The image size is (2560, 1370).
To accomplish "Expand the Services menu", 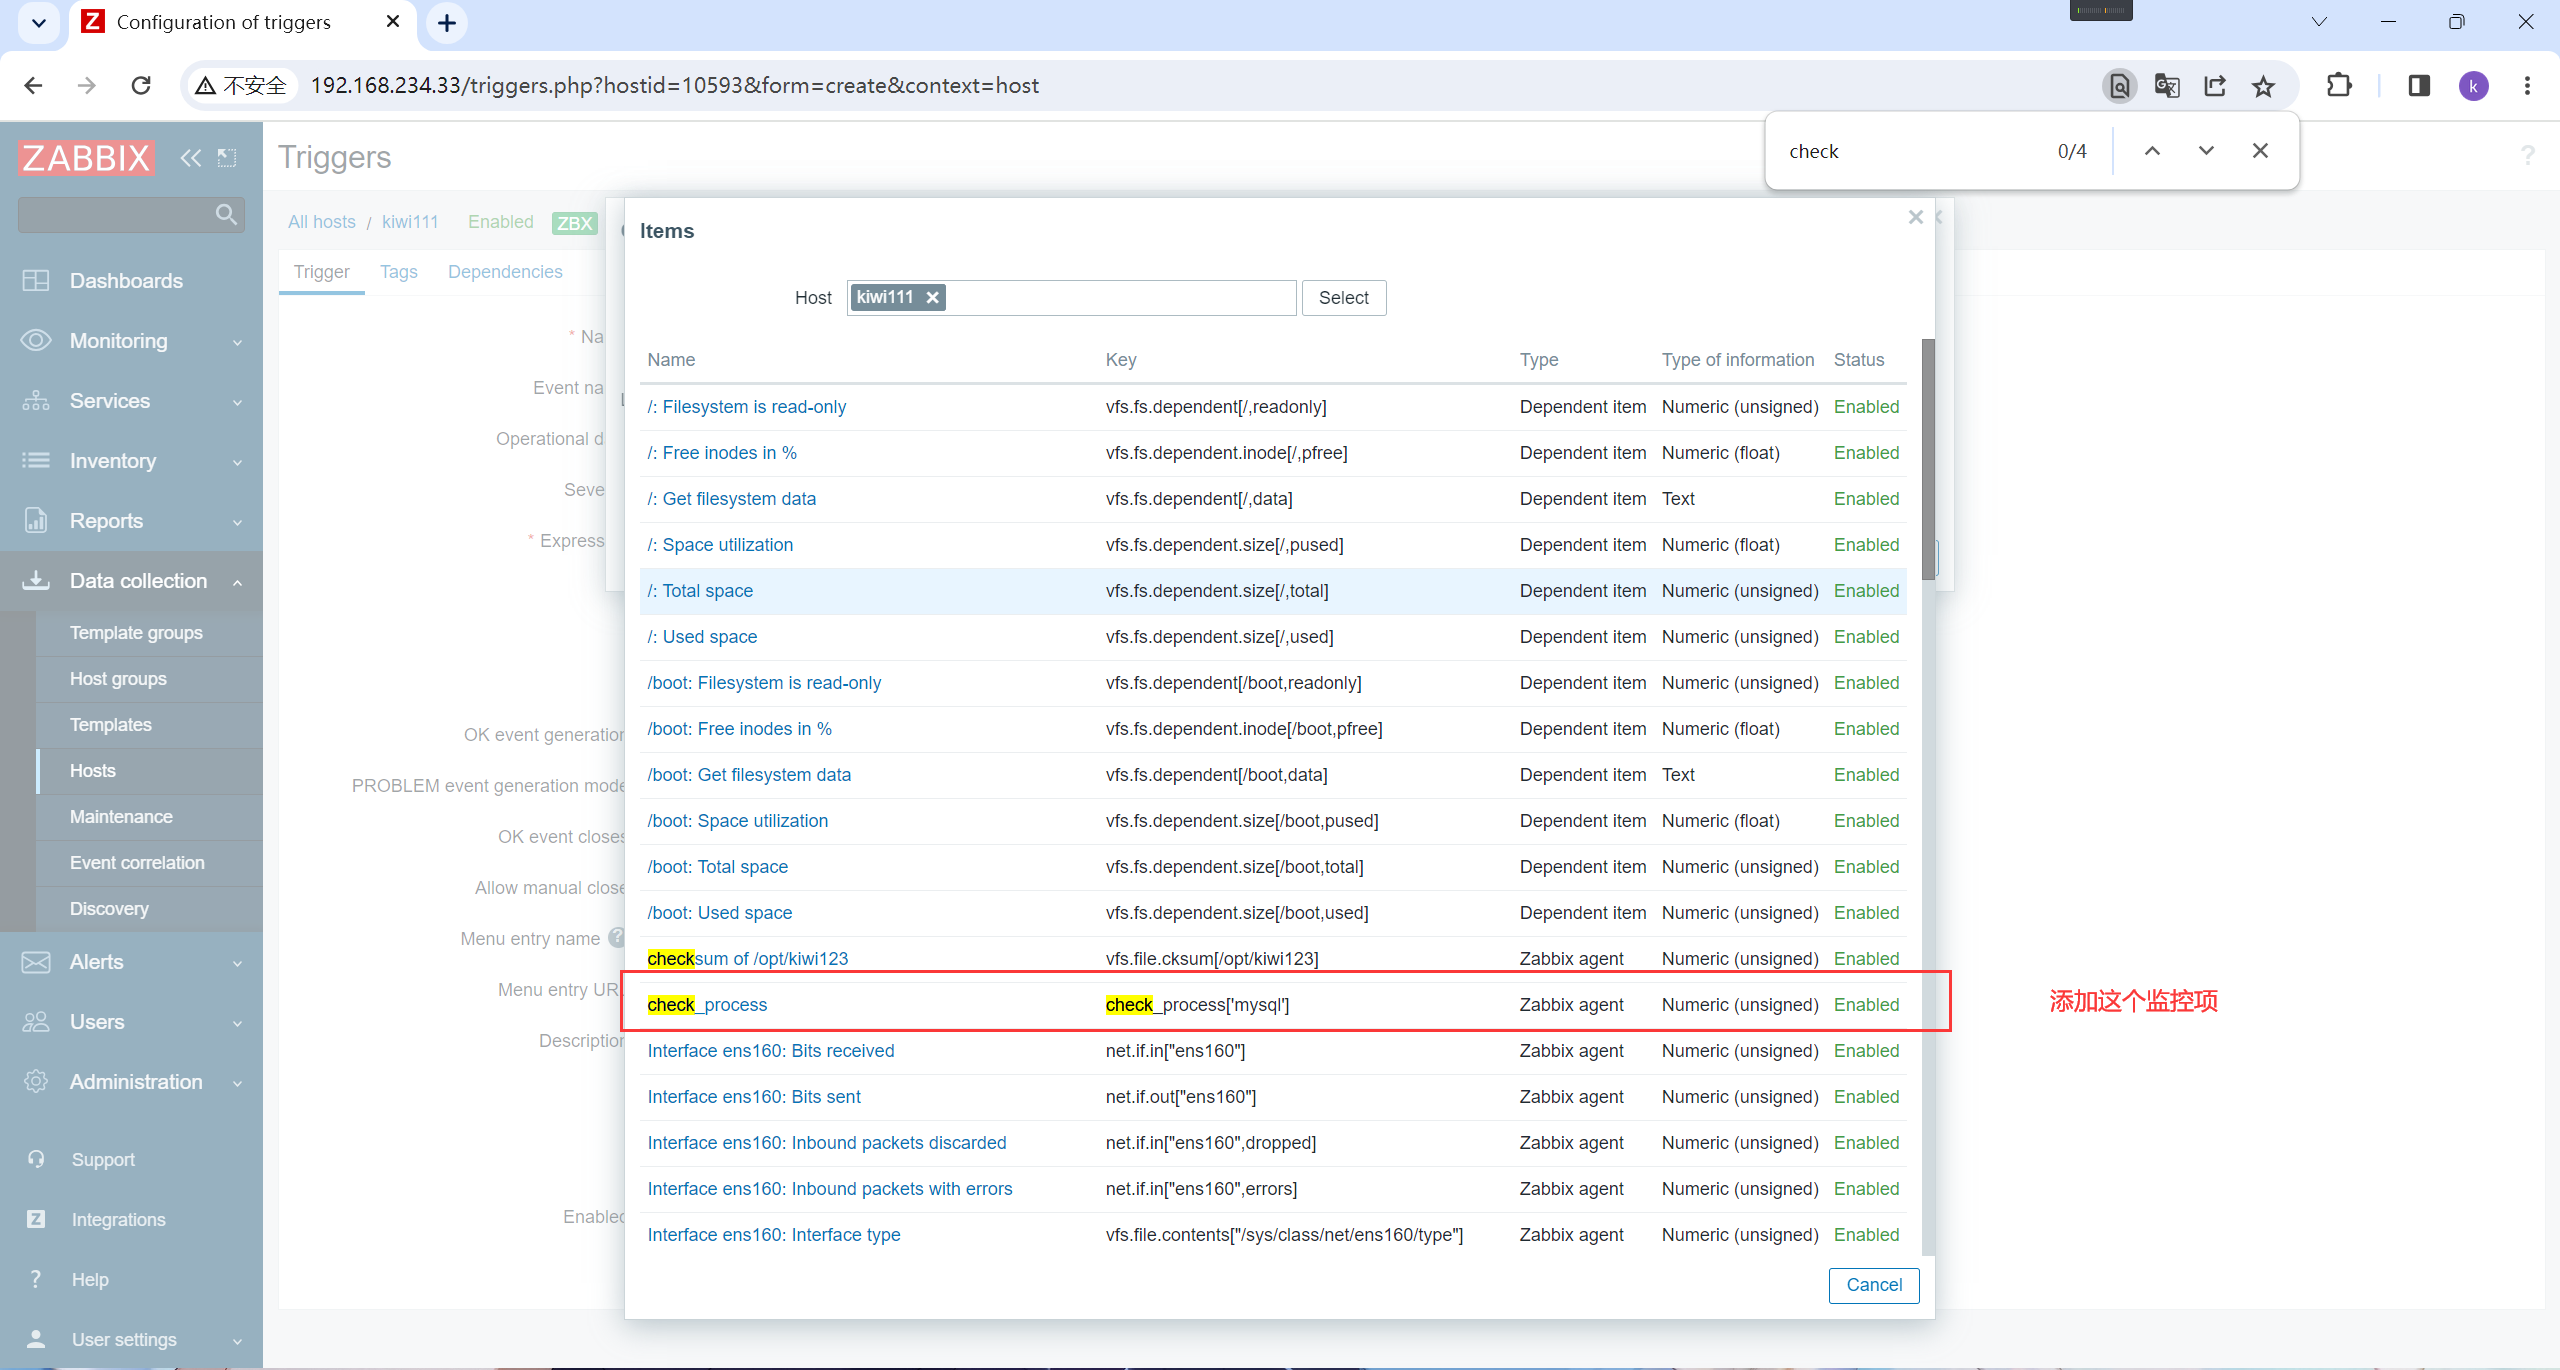I will [131, 401].
